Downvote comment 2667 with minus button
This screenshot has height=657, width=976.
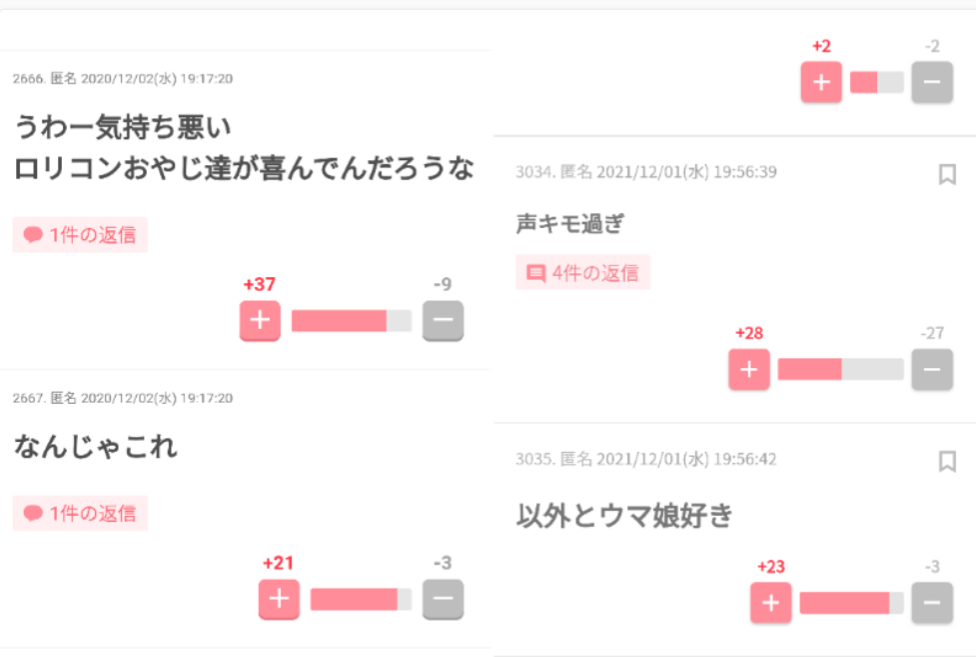click(443, 599)
